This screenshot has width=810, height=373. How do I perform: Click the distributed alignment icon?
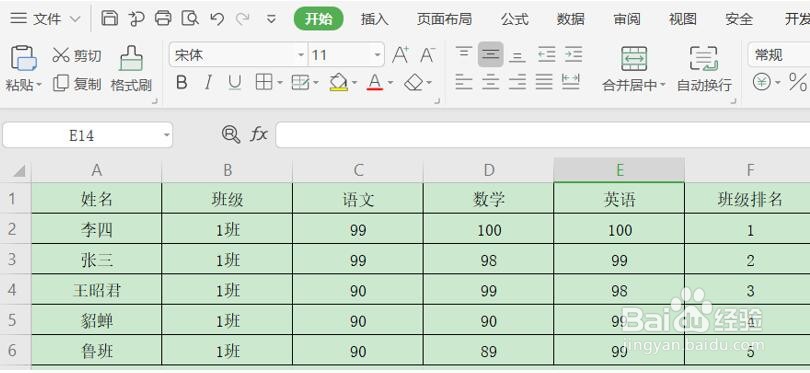[x=571, y=82]
